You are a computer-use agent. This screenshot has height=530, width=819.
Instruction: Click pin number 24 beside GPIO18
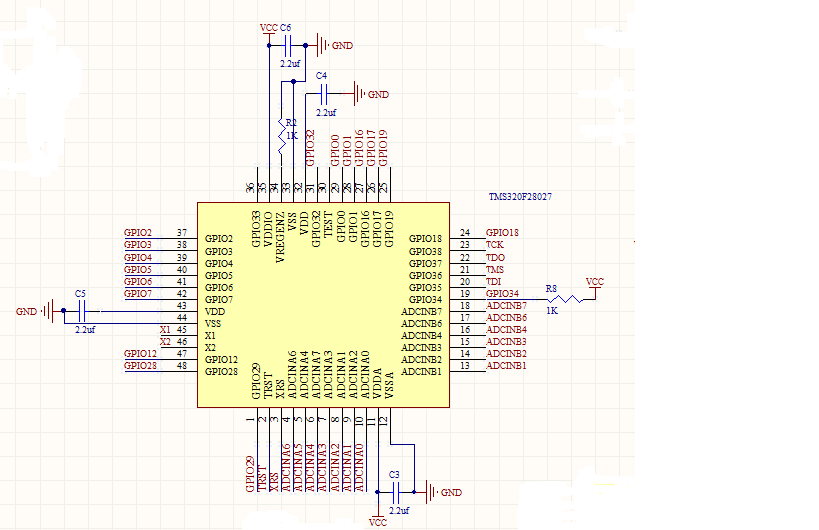click(465, 233)
